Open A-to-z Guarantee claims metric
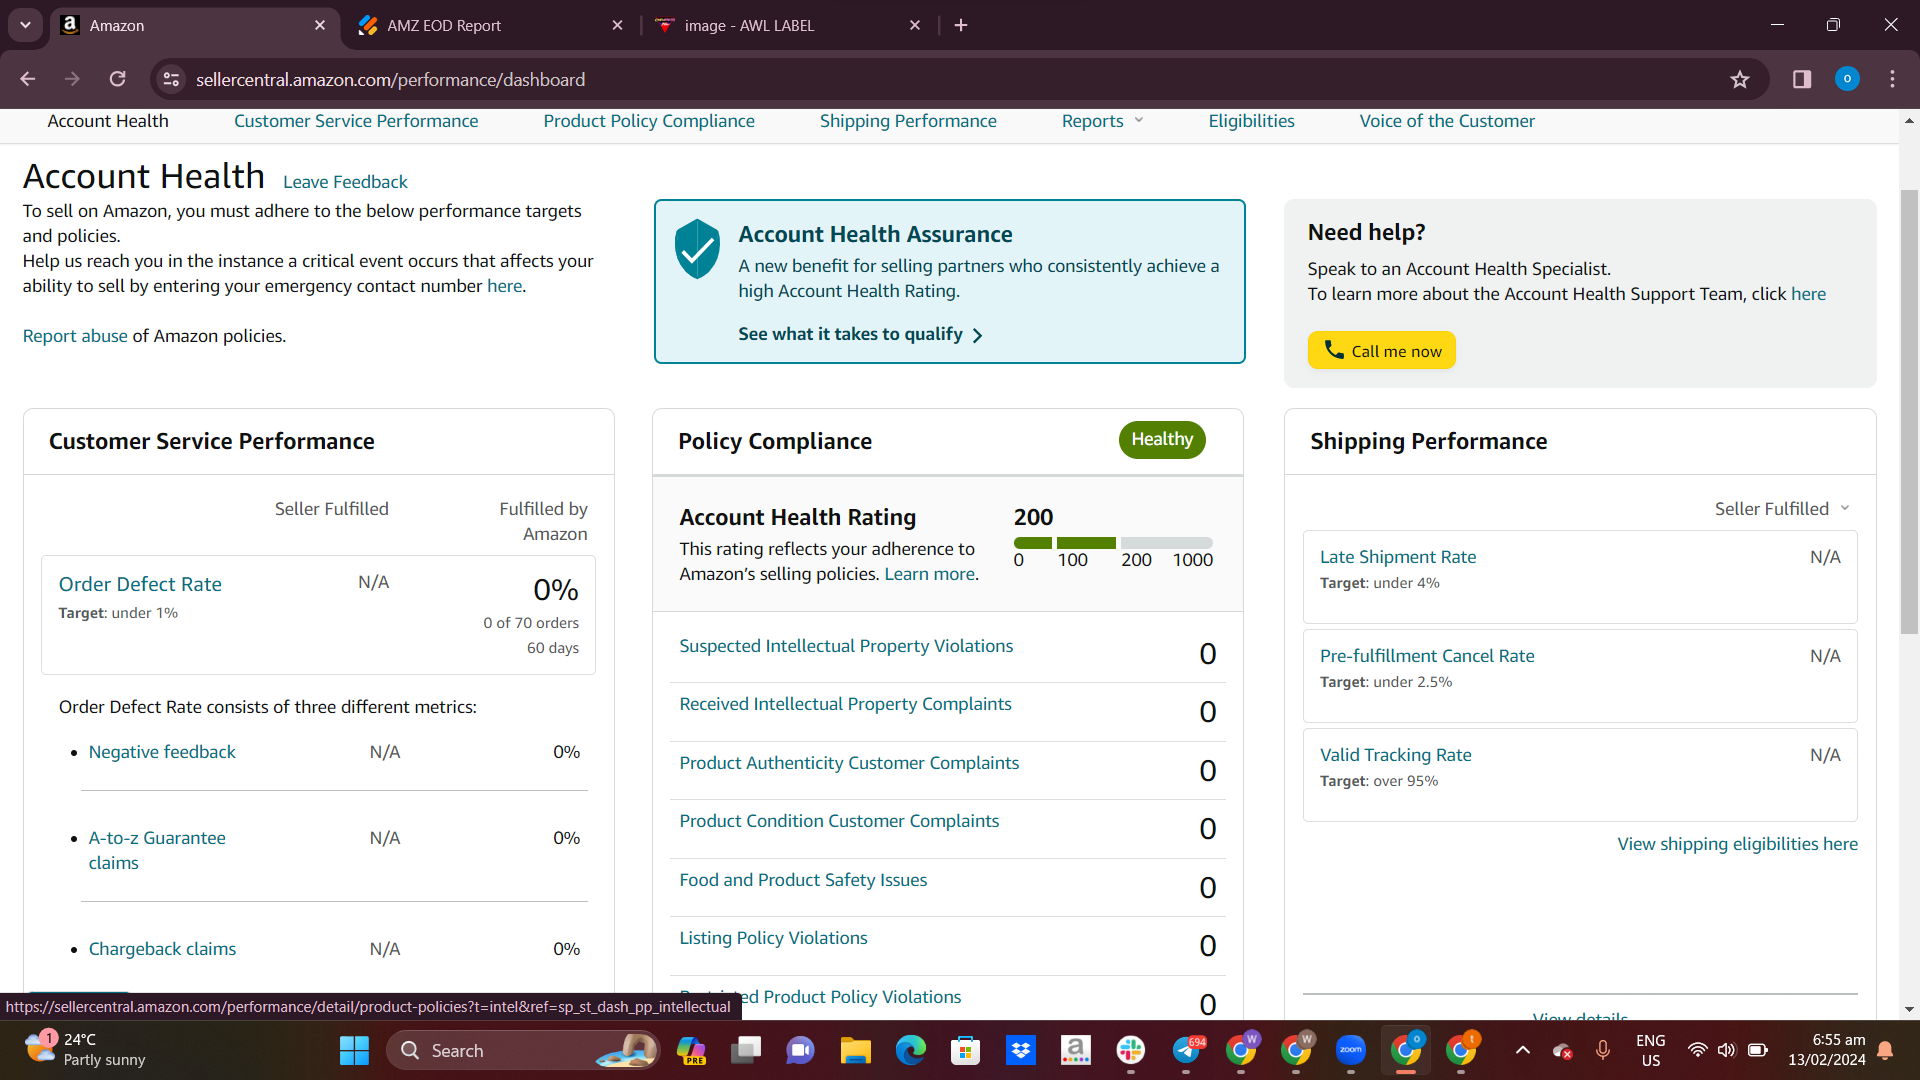 pyautogui.click(x=157, y=850)
